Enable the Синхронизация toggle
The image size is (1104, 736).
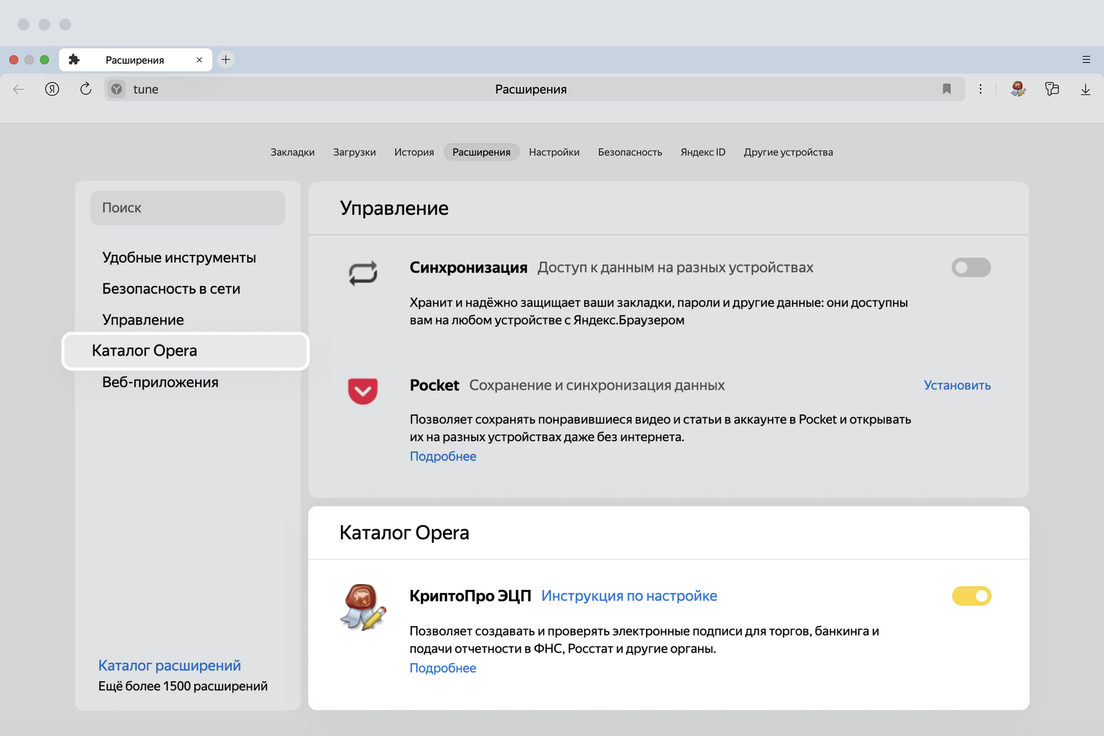(x=971, y=268)
